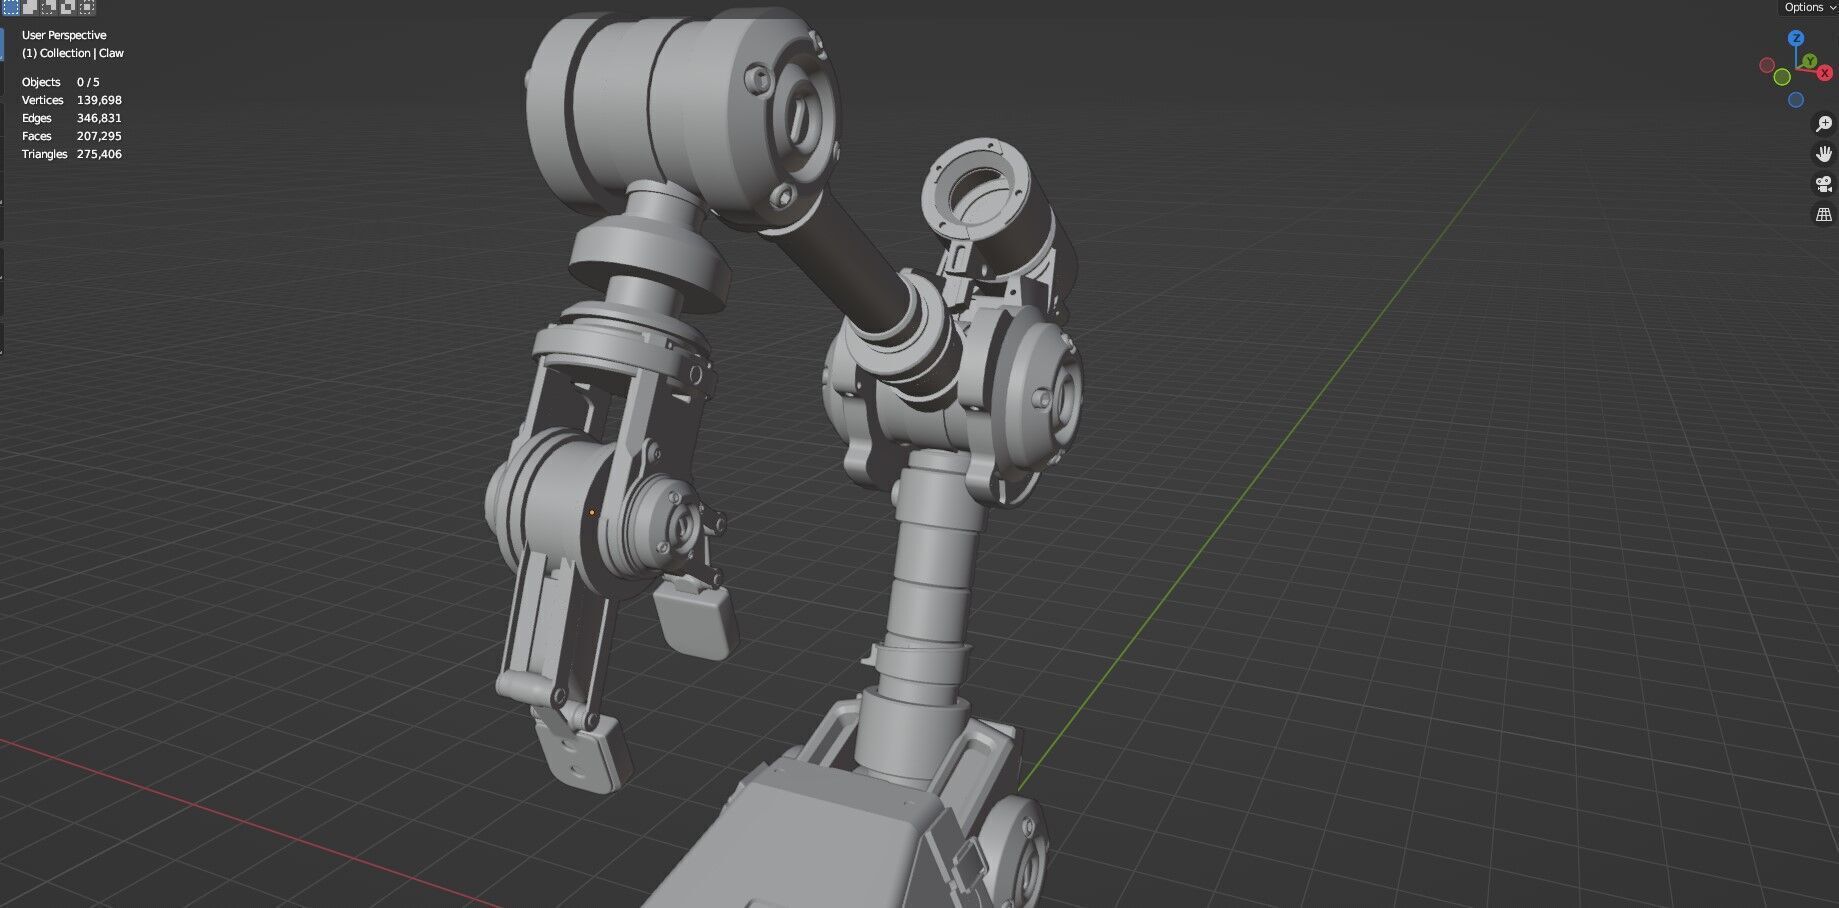Screen dimensions: 1839x908
Task: Click the "(1) Collection | Claw" text
Action: click(x=73, y=53)
